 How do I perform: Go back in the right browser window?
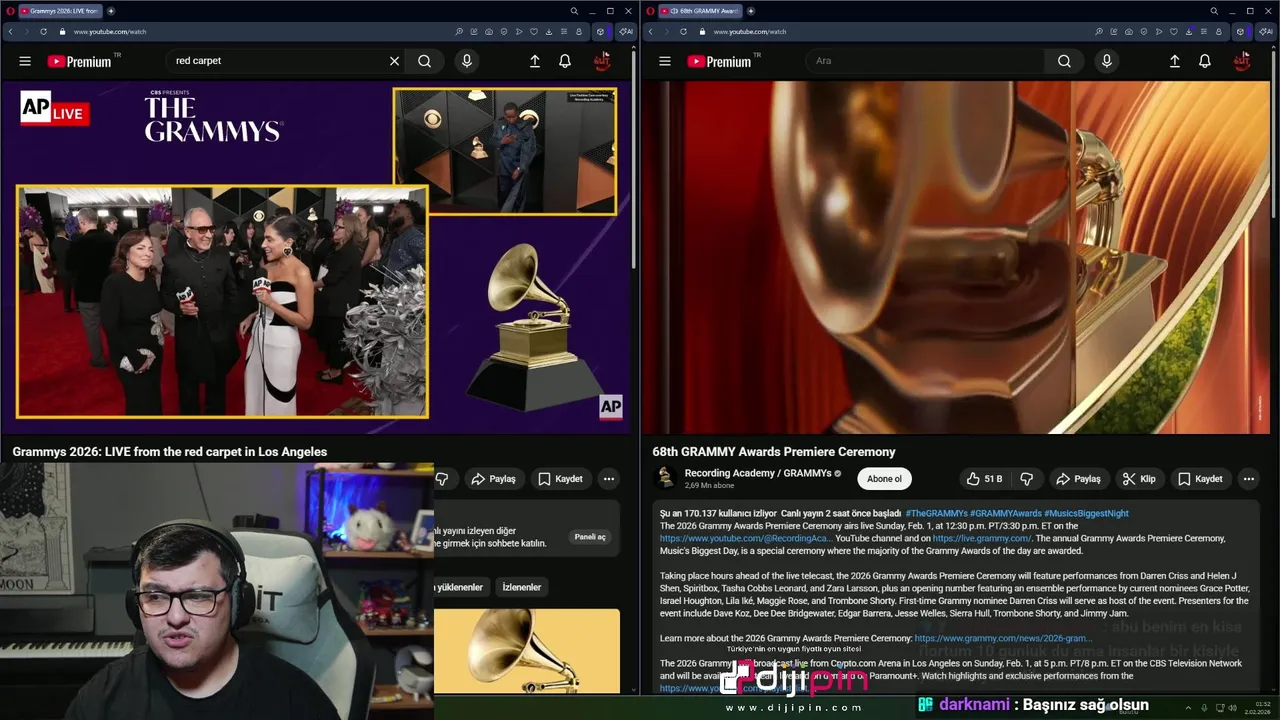pyautogui.click(x=651, y=32)
